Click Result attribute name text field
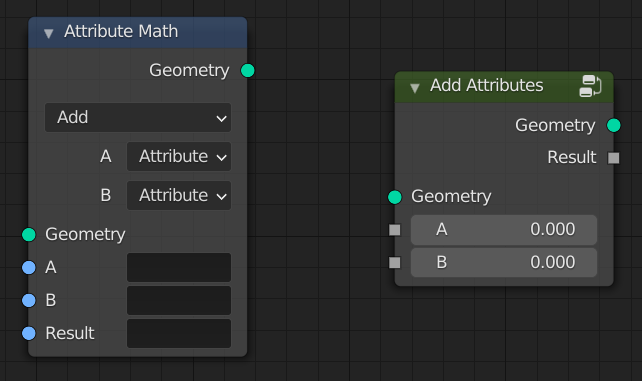The image size is (642, 381). pos(179,333)
